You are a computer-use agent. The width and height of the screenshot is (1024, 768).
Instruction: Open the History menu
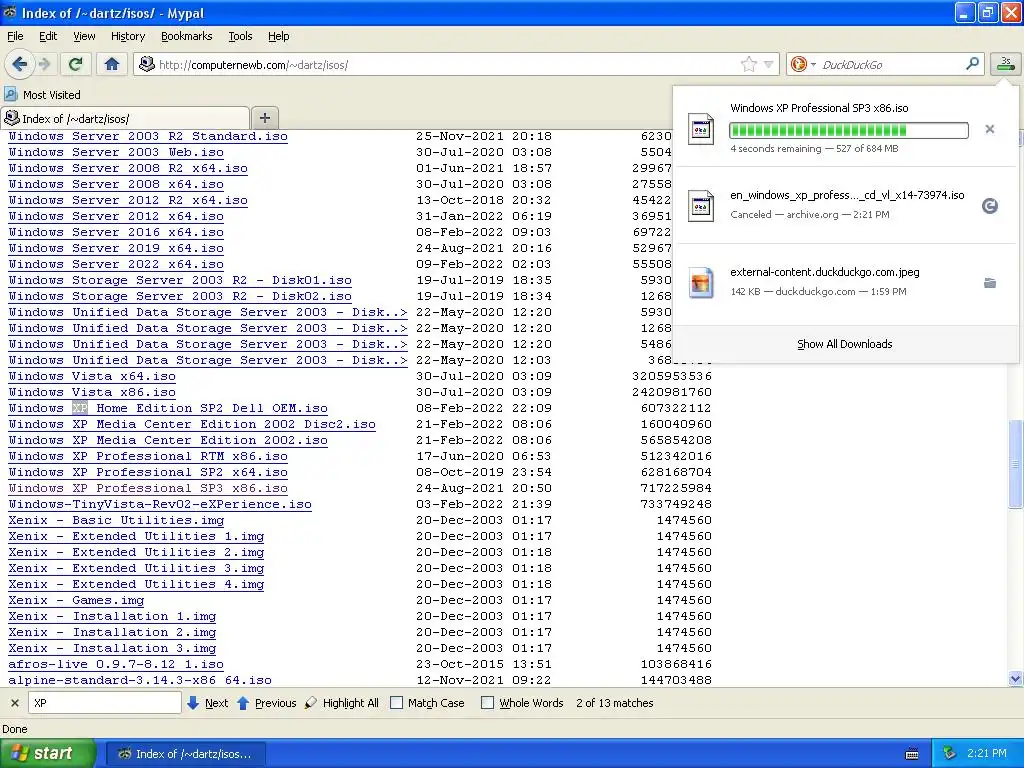pyautogui.click(x=127, y=36)
